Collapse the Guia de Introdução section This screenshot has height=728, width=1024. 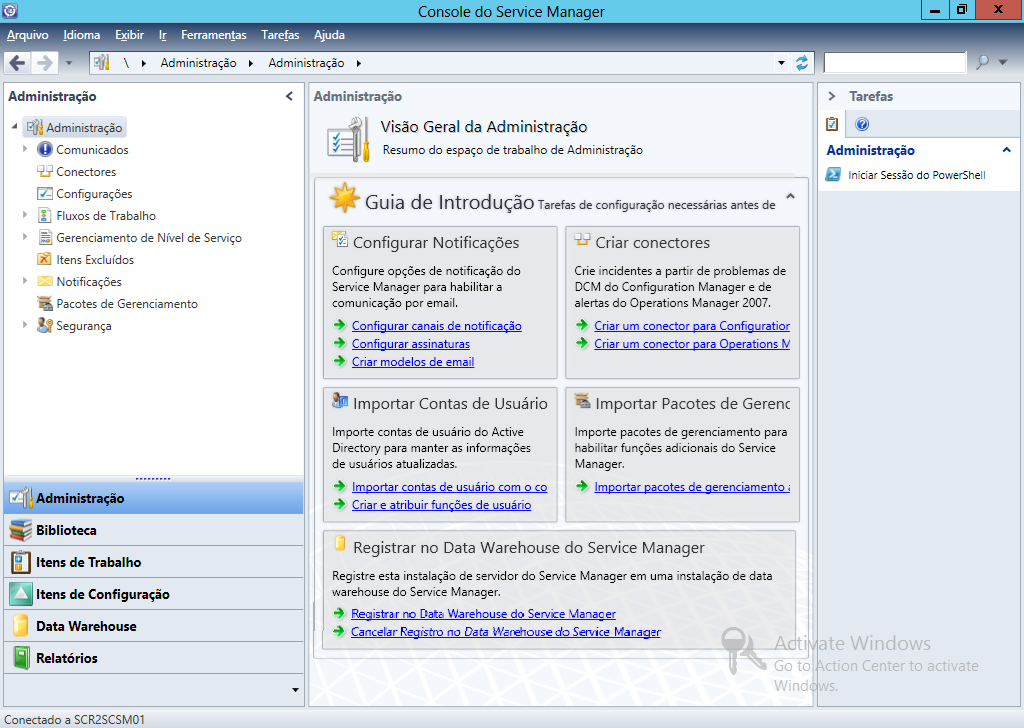[x=790, y=197]
